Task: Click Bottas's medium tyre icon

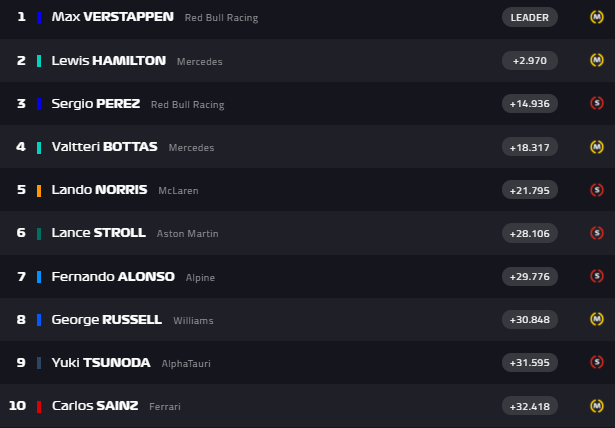Action: [596, 147]
